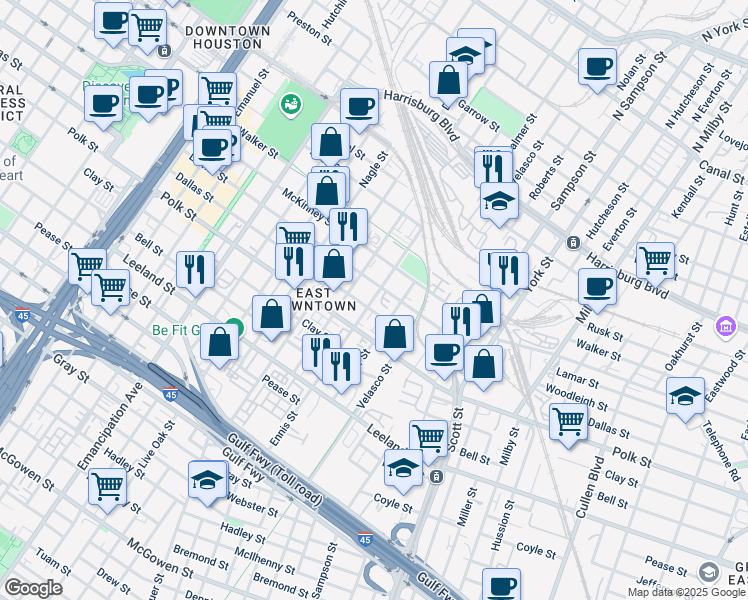This screenshot has height=600, width=748.
Task: Select the 'Tuam St' street label
Action: (53, 562)
